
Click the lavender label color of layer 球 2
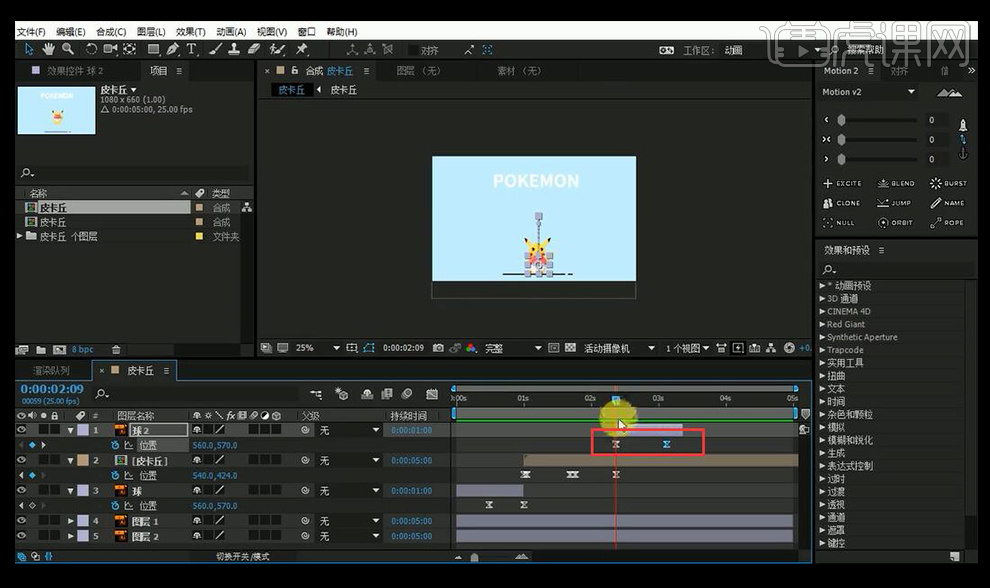83,430
